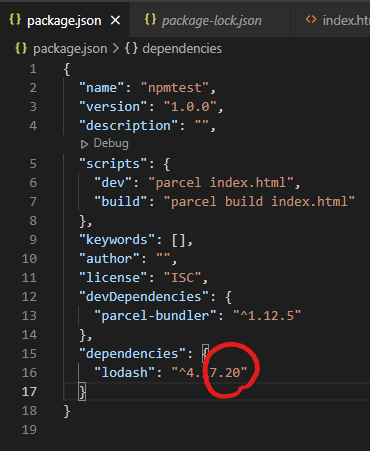Click the braces icon before breadcrumb dependencies
370x451 pixels.
tap(131, 49)
